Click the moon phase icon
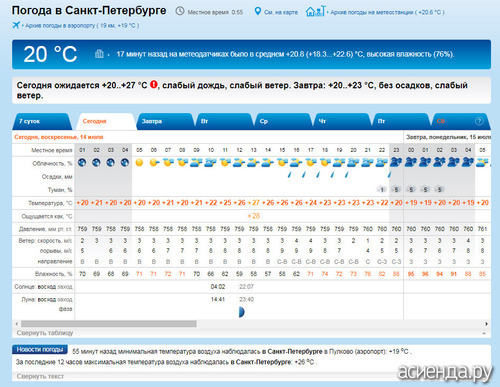Image resolution: width=500 pixels, height=387 pixels. point(241,312)
